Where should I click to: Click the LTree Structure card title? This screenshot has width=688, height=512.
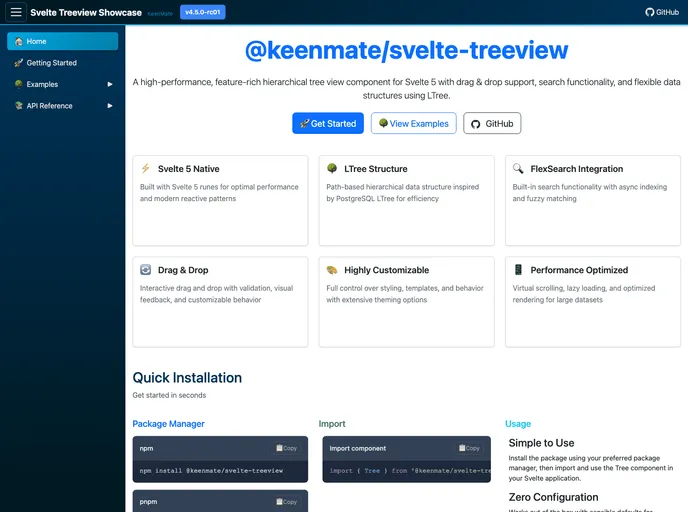tap(376, 169)
